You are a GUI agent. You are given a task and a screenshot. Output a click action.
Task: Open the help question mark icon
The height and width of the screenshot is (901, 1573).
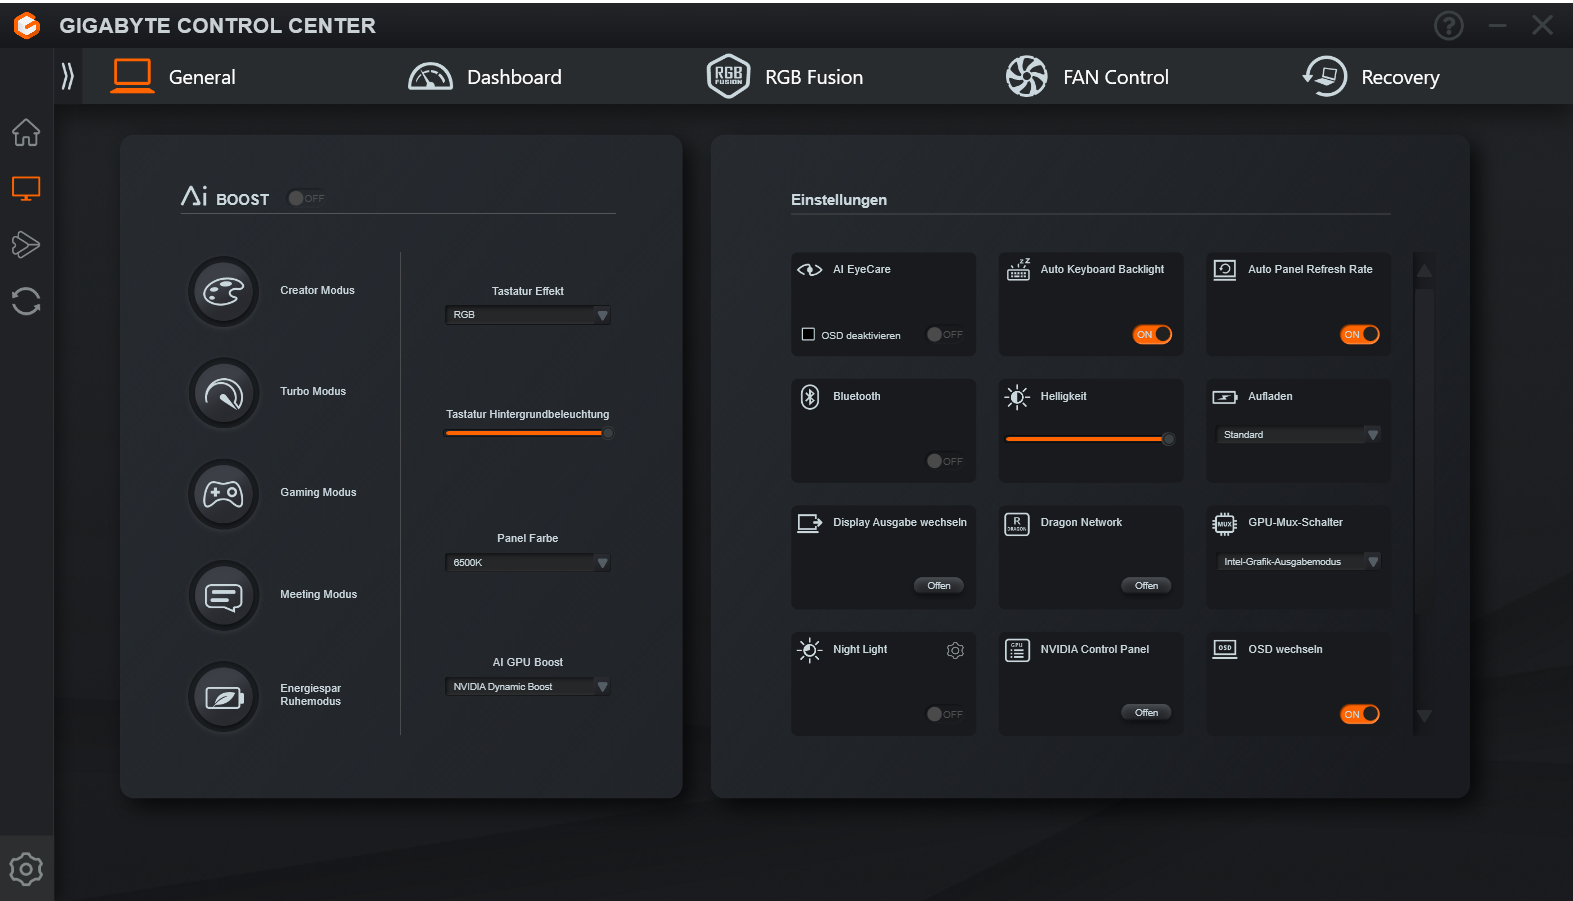(1448, 25)
